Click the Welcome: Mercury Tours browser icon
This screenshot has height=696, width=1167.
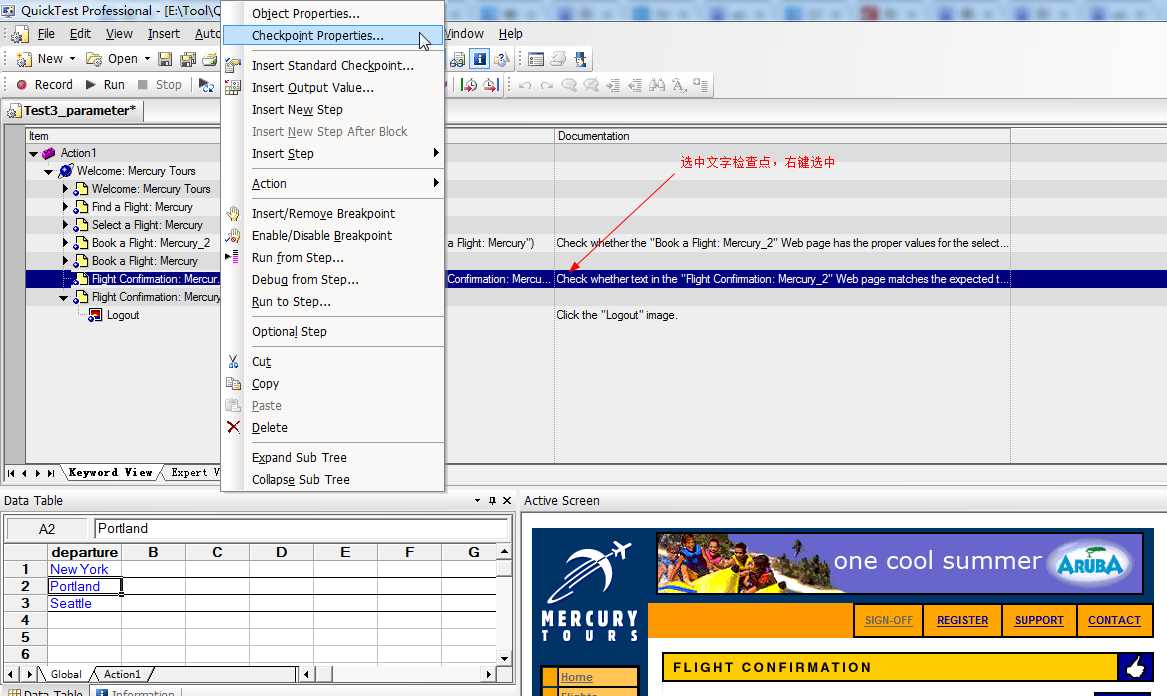point(65,170)
